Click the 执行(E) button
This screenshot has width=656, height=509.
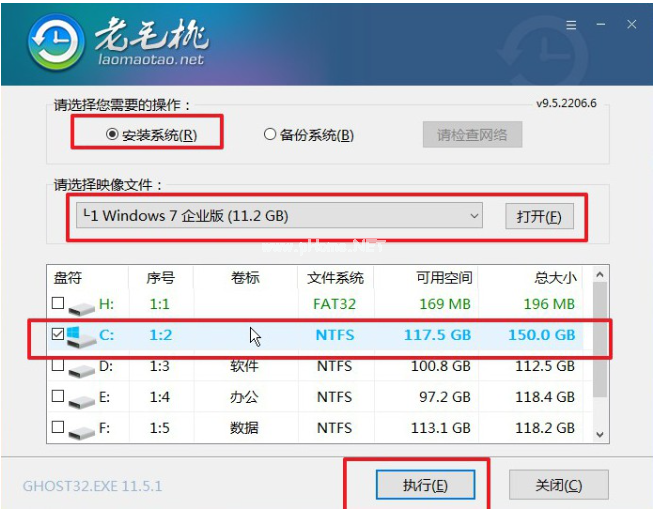pyautogui.click(x=425, y=486)
